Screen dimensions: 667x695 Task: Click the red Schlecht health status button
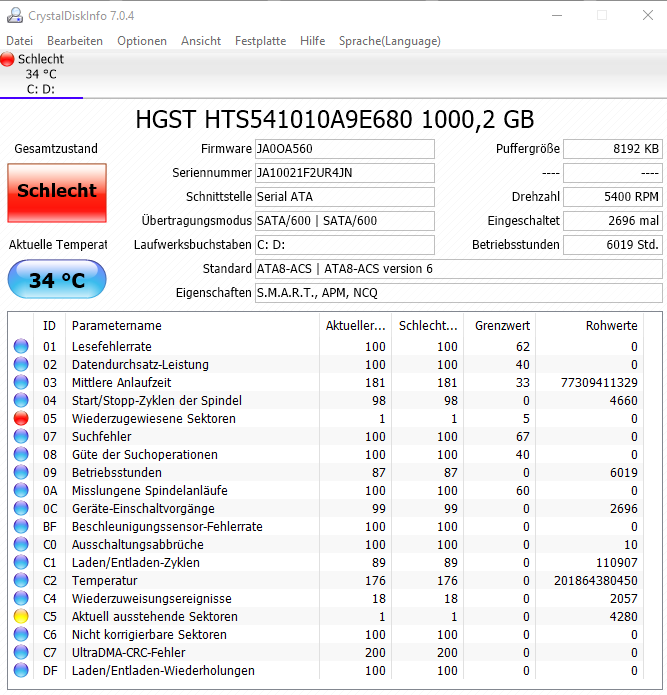point(57,192)
